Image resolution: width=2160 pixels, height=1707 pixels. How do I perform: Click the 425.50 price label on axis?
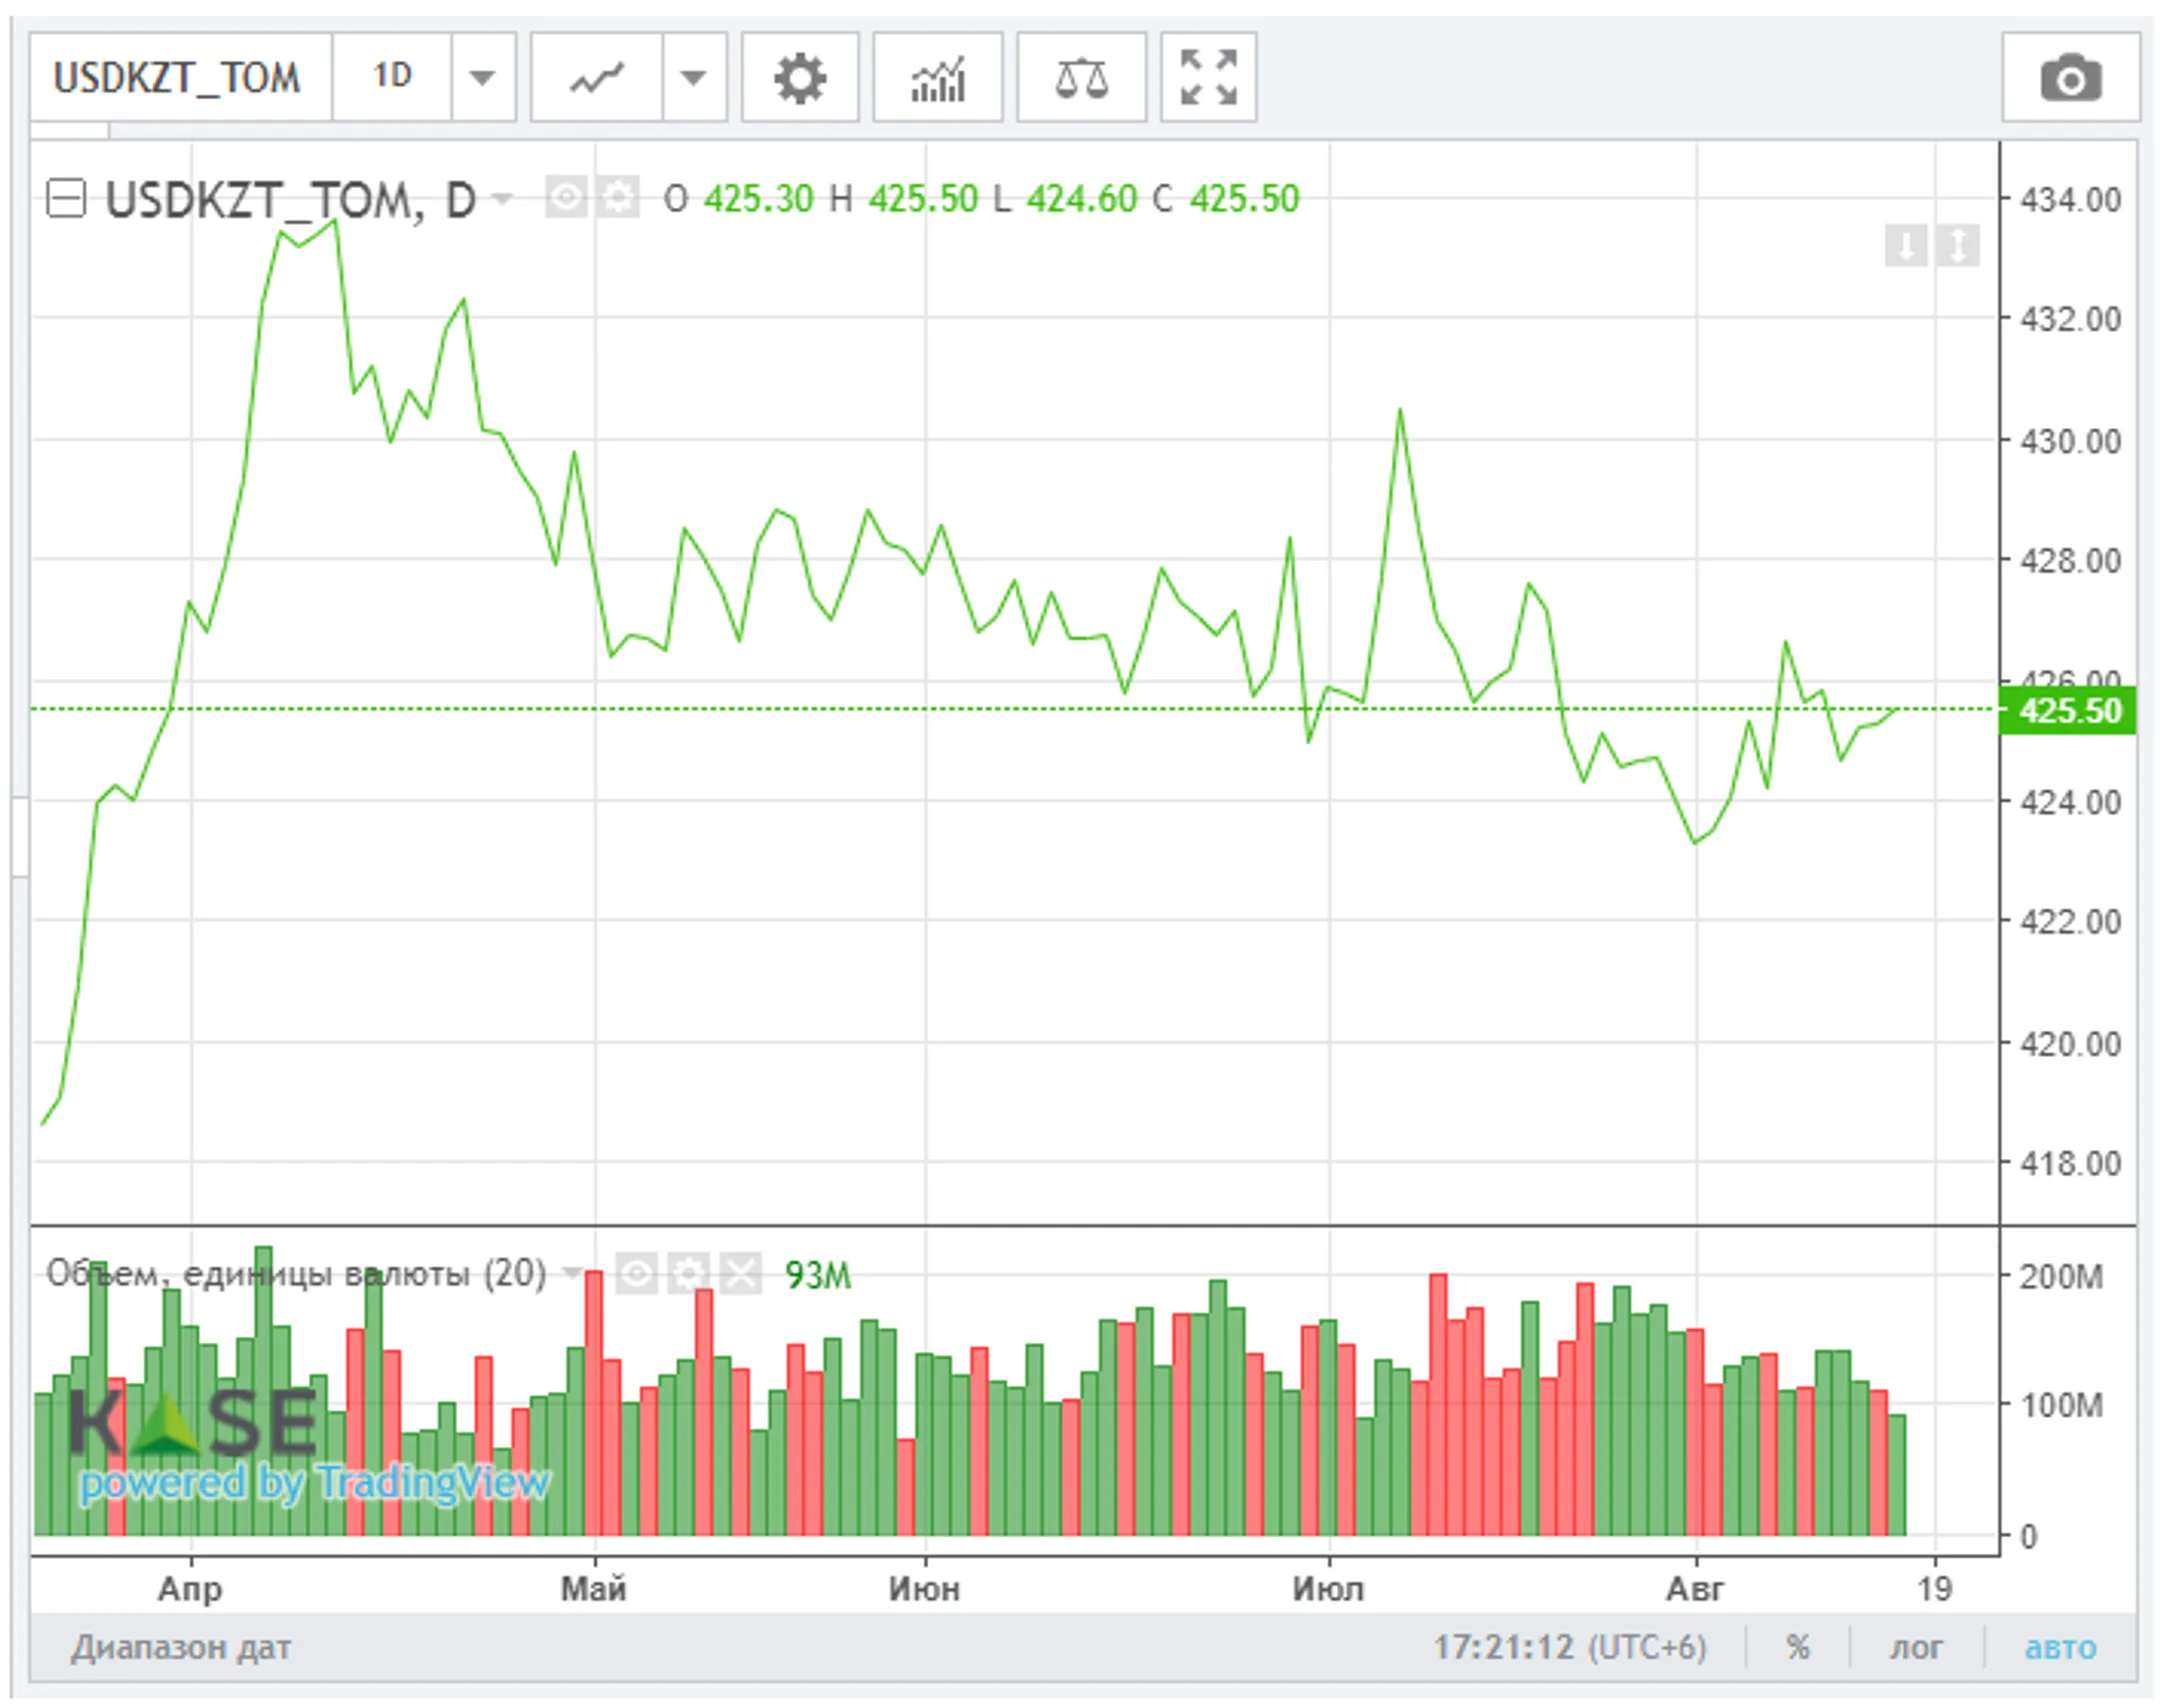click(2068, 711)
